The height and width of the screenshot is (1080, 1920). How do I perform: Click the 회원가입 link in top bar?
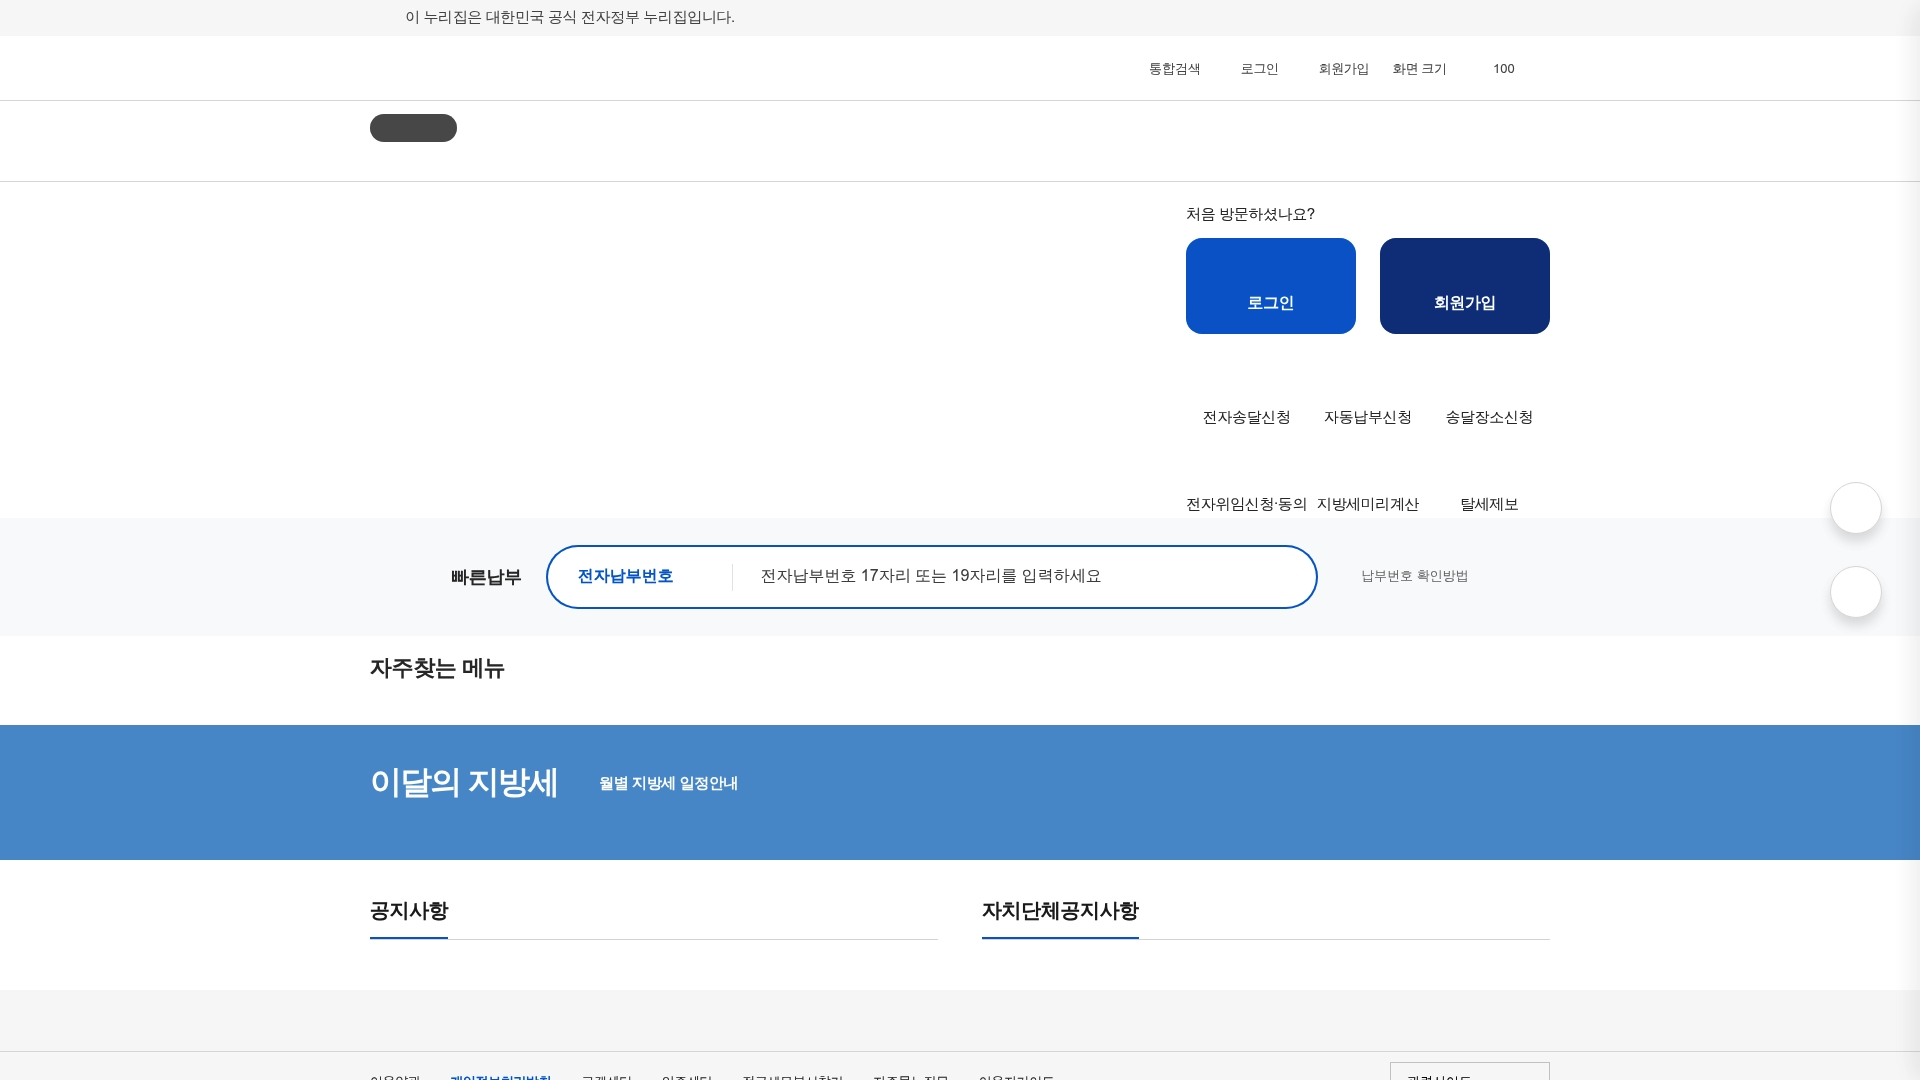1343,69
